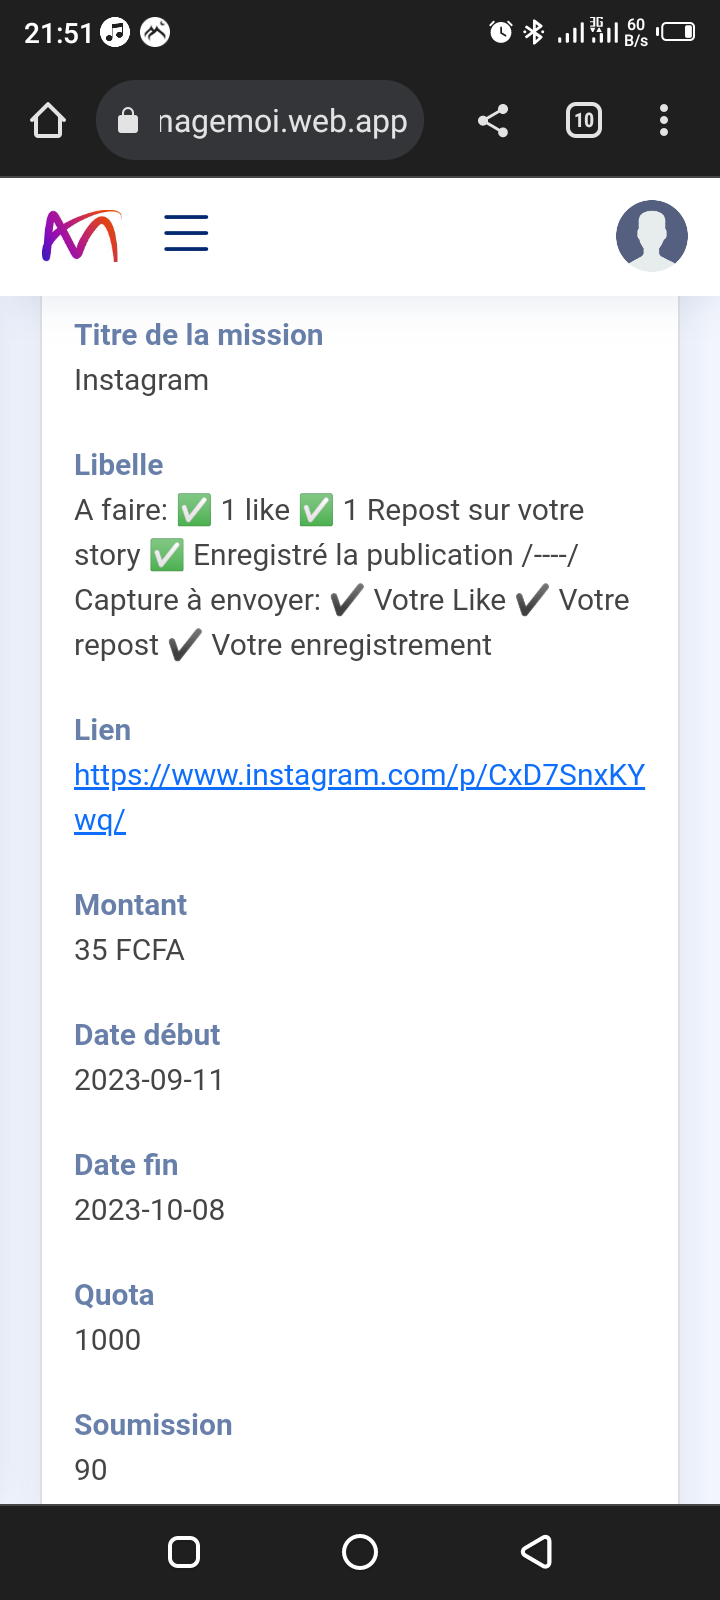The image size is (720, 1600).
Task: Tap the battery indicator icon
Action: [677, 32]
